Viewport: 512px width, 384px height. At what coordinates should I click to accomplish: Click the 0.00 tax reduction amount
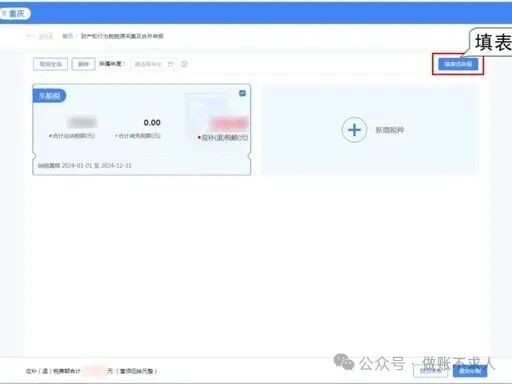(x=152, y=123)
